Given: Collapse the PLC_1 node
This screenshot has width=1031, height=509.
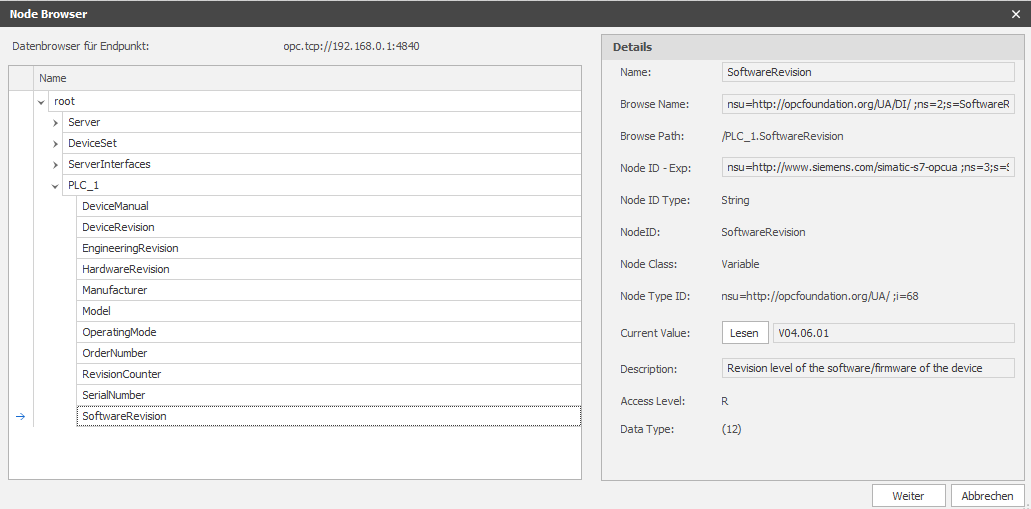Looking at the screenshot, I should pyautogui.click(x=55, y=186).
